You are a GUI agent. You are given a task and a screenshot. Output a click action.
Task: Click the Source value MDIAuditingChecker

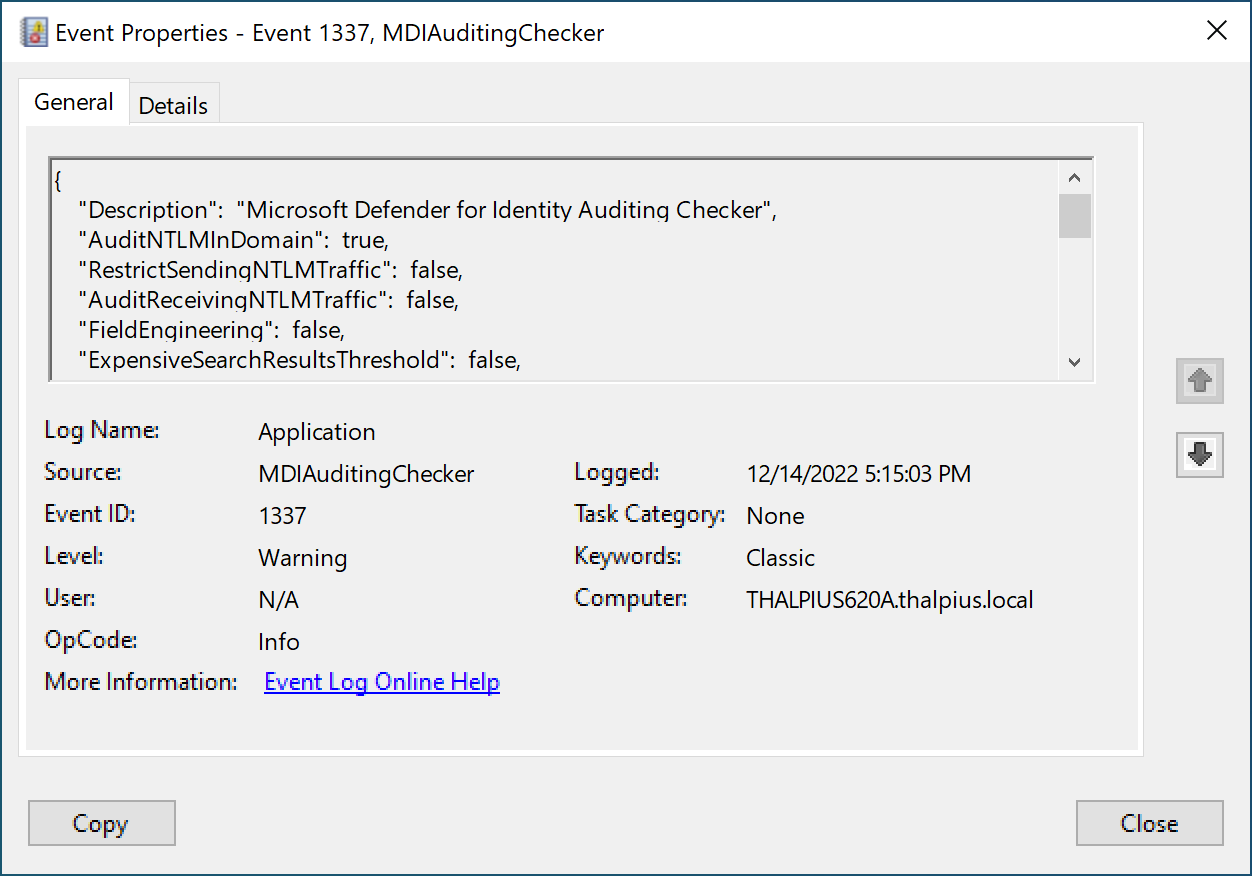click(x=366, y=474)
